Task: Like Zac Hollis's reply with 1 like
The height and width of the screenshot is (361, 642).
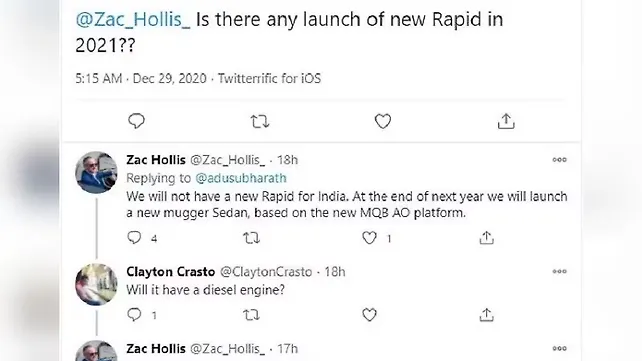Action: pos(369,238)
